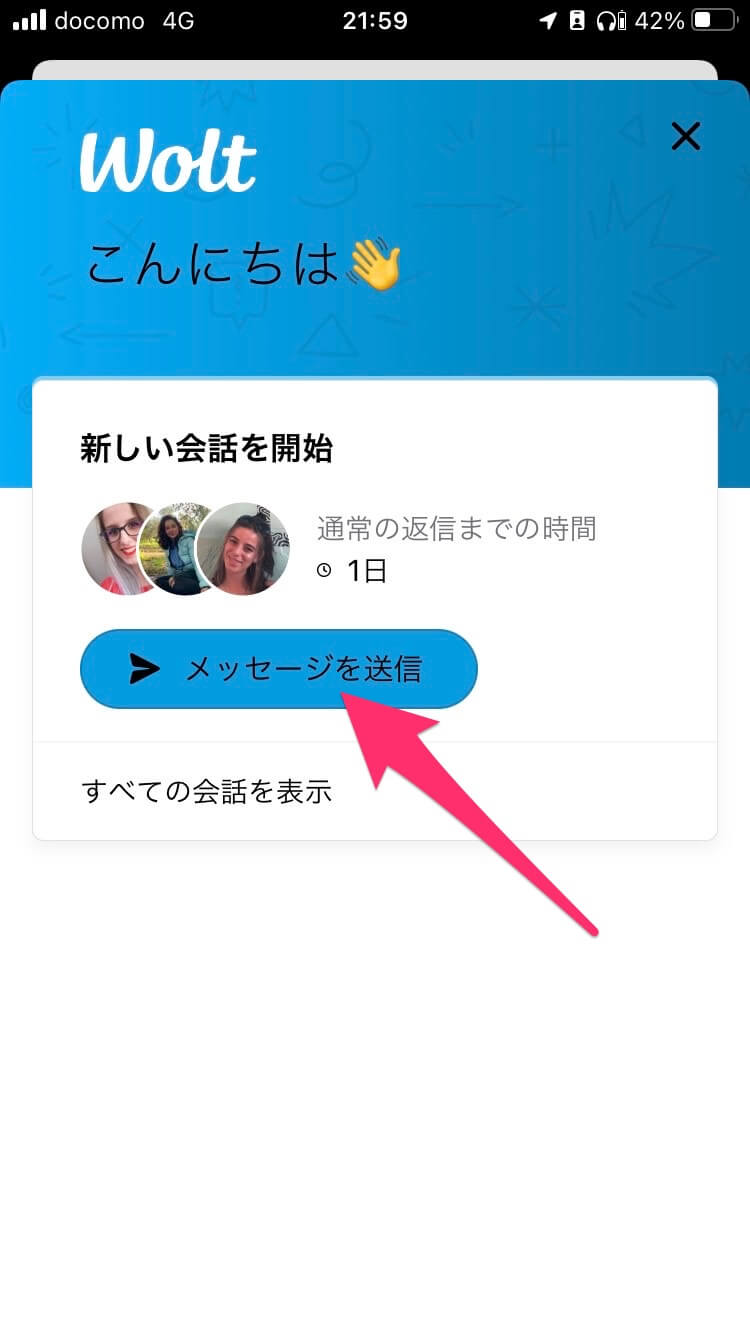This screenshot has width=750, height=1334.
Task: Close the Wolt chat panel
Action: click(685, 136)
